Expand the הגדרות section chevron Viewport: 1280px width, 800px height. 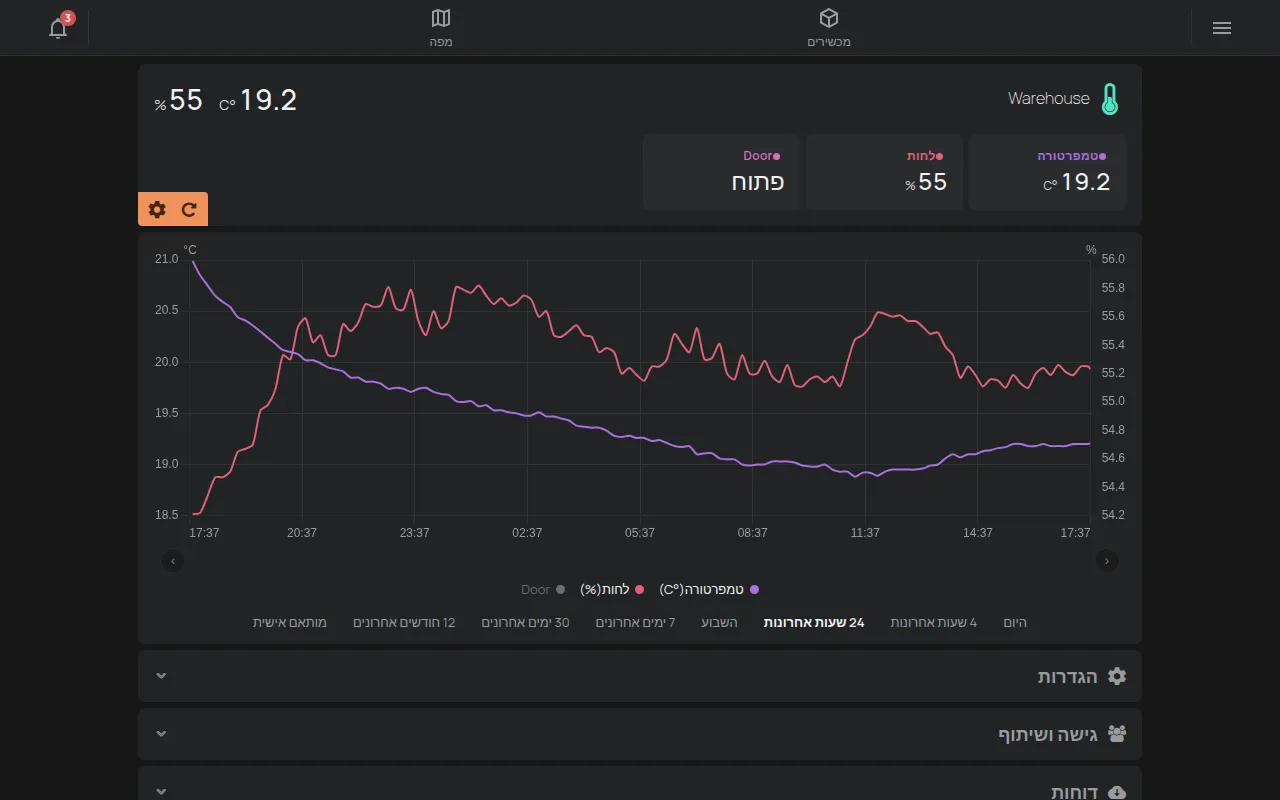click(161, 676)
